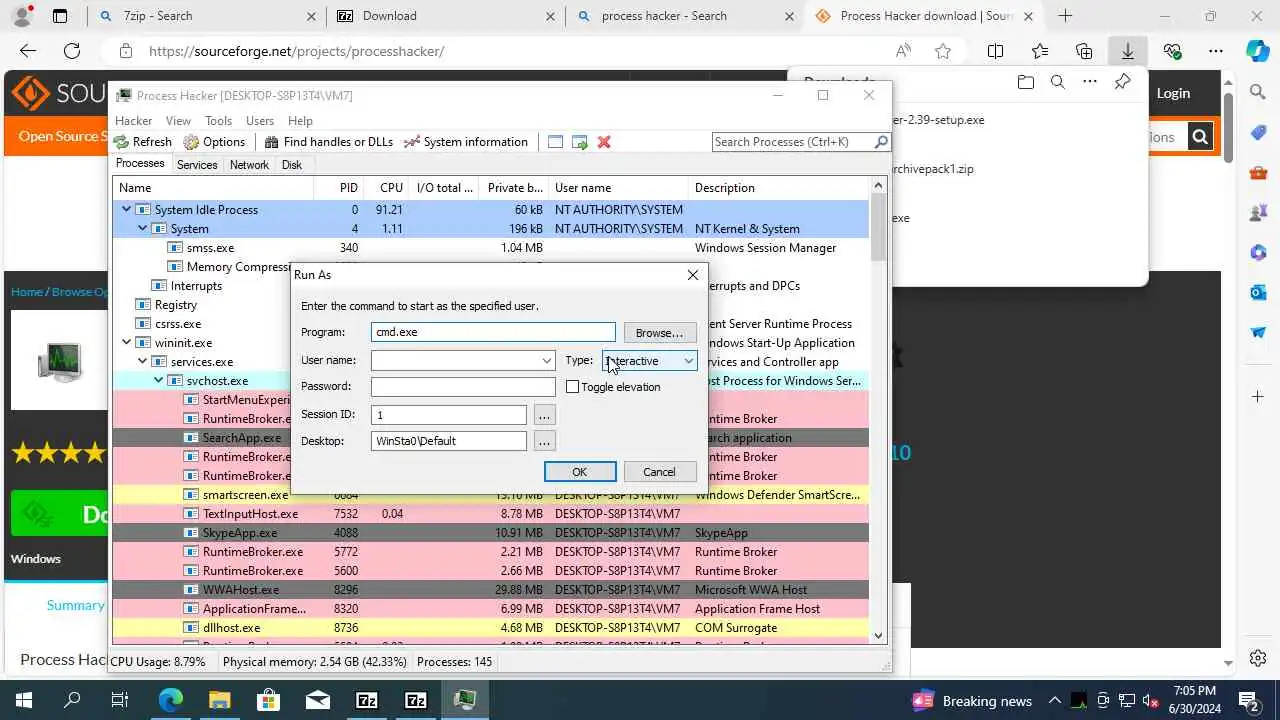Open Microsoft Store from taskbar
Screen dimensions: 1280x720
268,700
